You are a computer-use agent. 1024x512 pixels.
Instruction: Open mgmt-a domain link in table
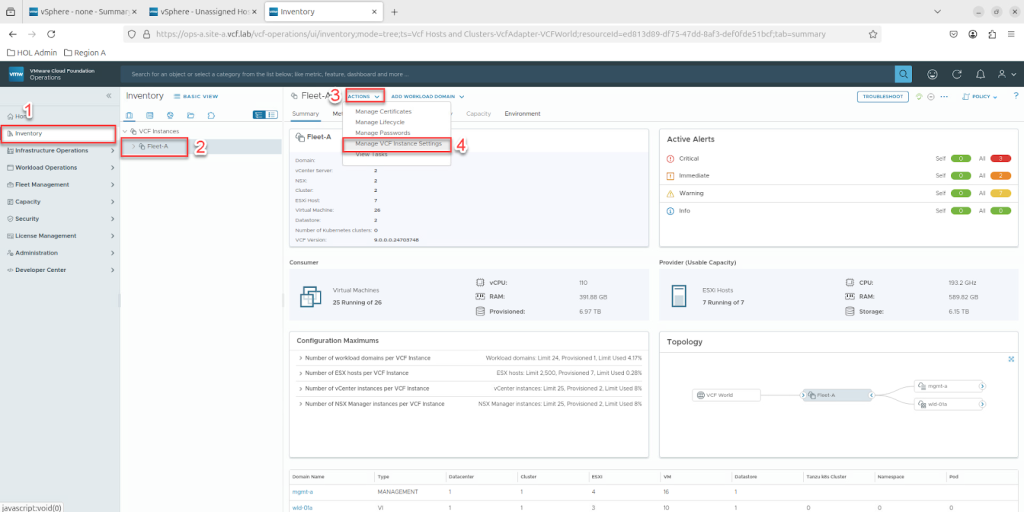click(x=302, y=491)
